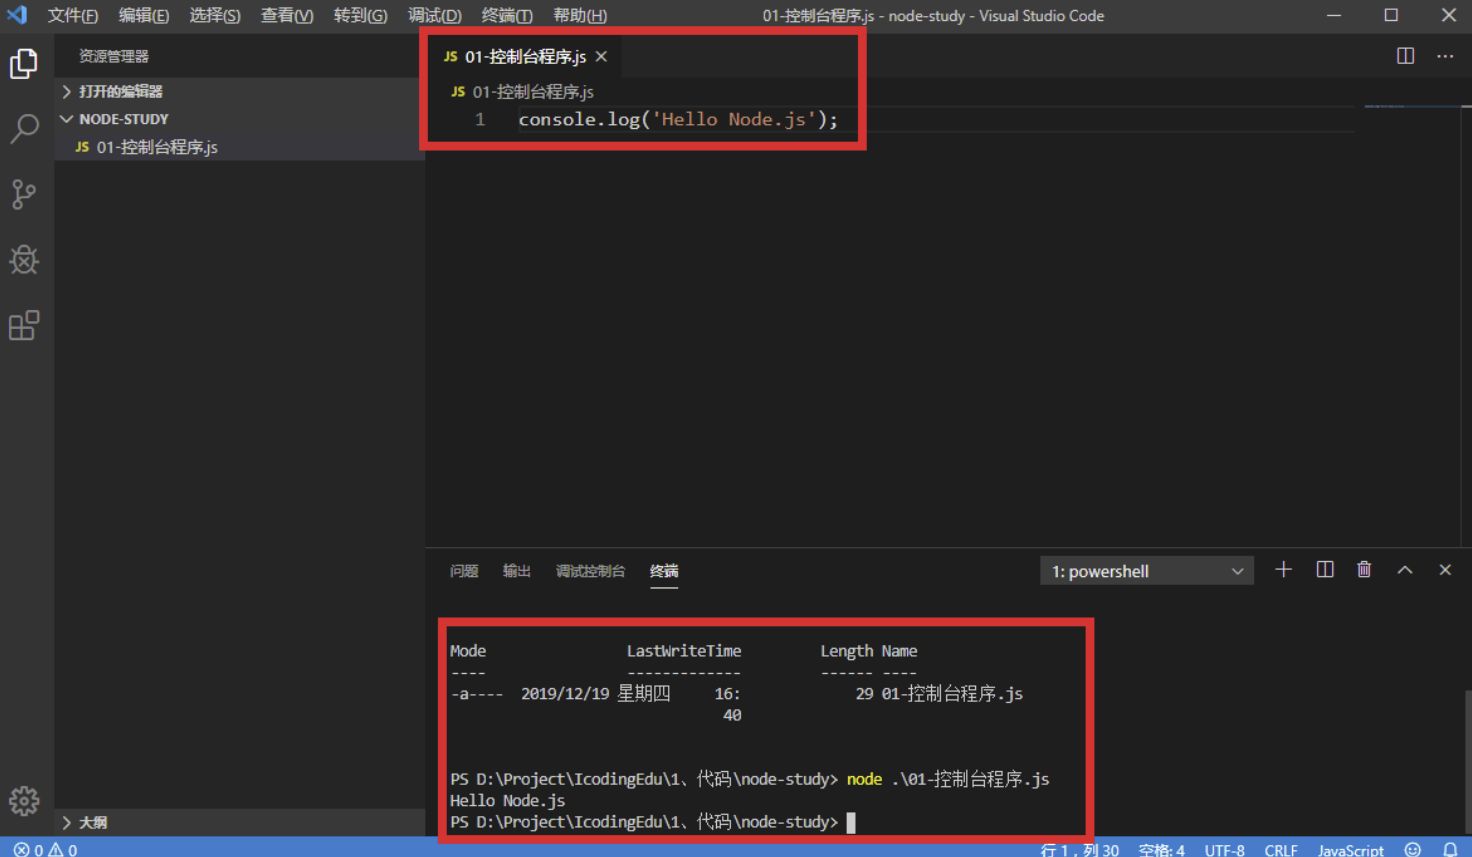The width and height of the screenshot is (1472, 857).
Task: Change line ending CRLF
Action: pyautogui.click(x=1281, y=849)
